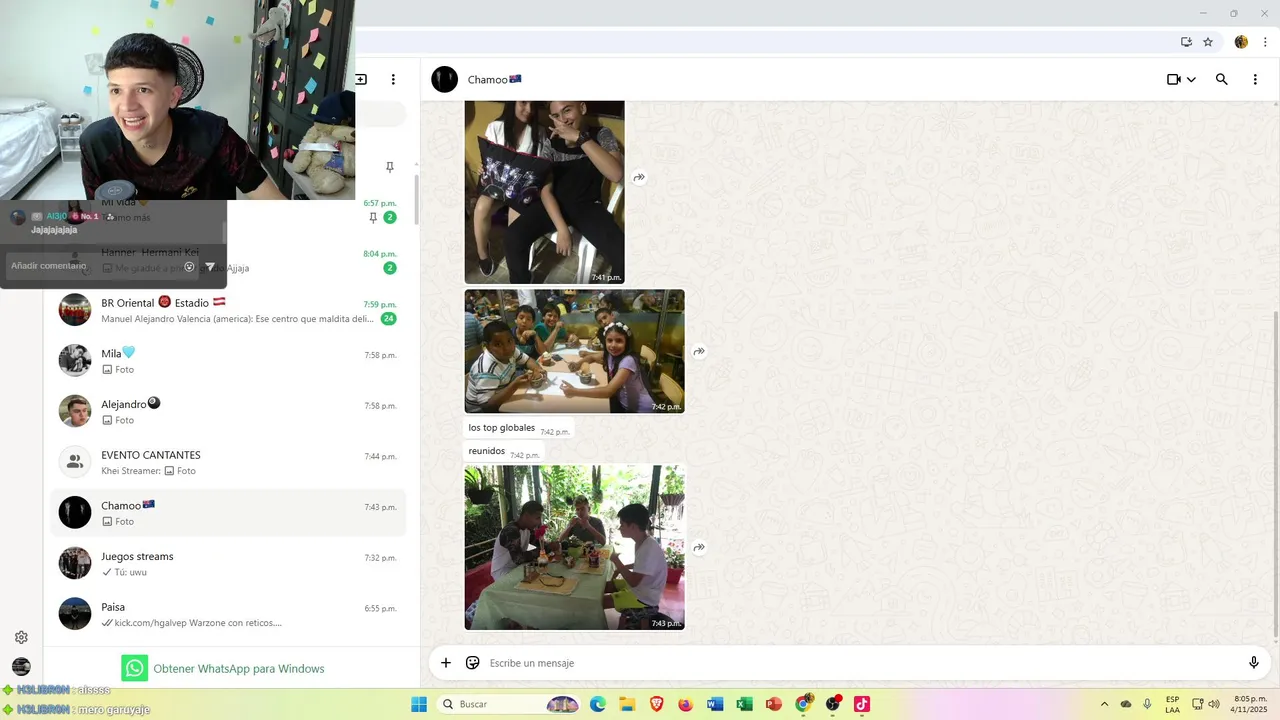Select the Chamoo chat in the list
The width and height of the screenshot is (1280, 720).
(228, 513)
